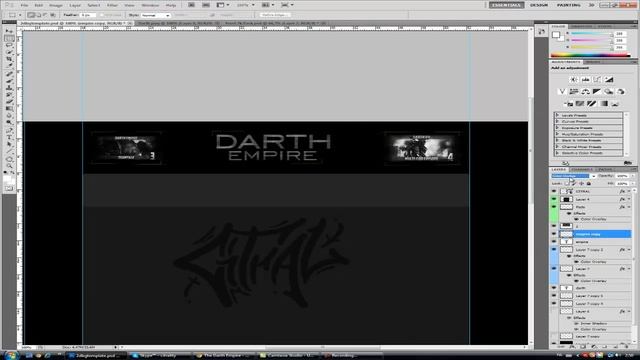Viewport: 640px width, 360px height.
Task: Add a Photo Filter adjustment
Action: click(609, 91)
